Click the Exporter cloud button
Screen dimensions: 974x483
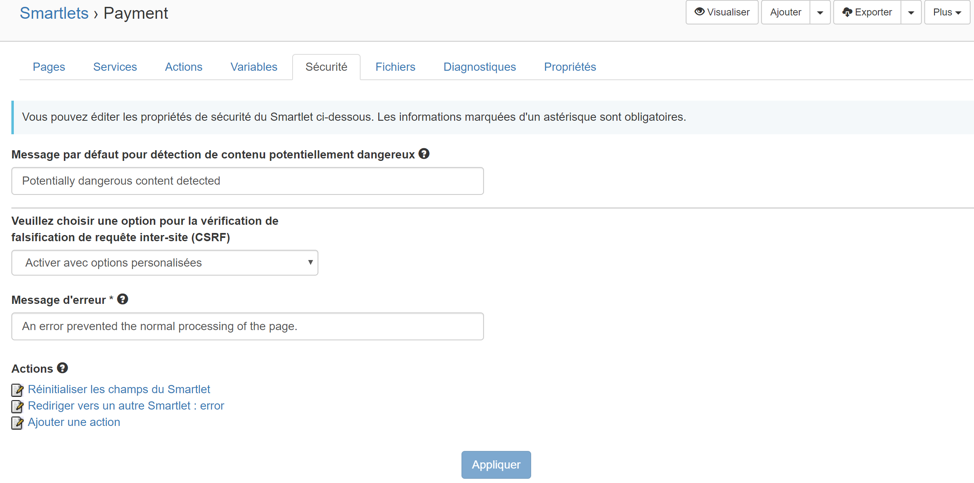click(867, 12)
